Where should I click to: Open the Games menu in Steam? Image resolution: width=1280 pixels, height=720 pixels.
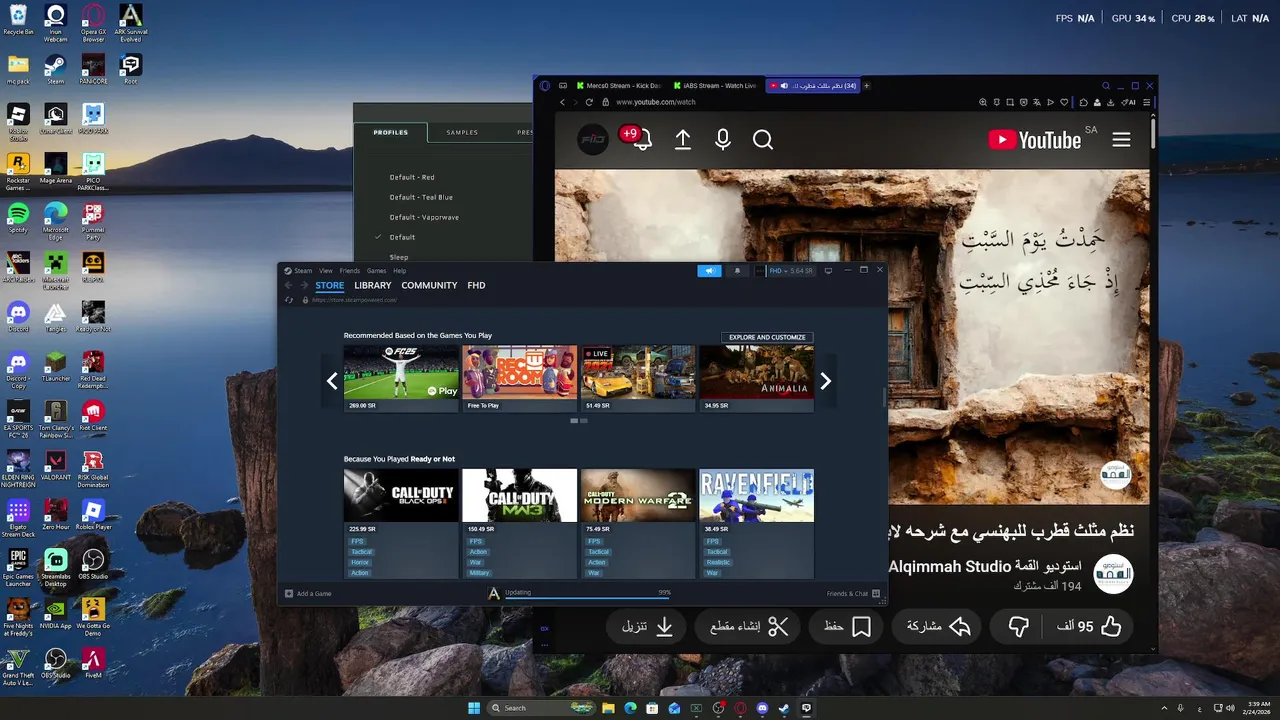pos(376,271)
